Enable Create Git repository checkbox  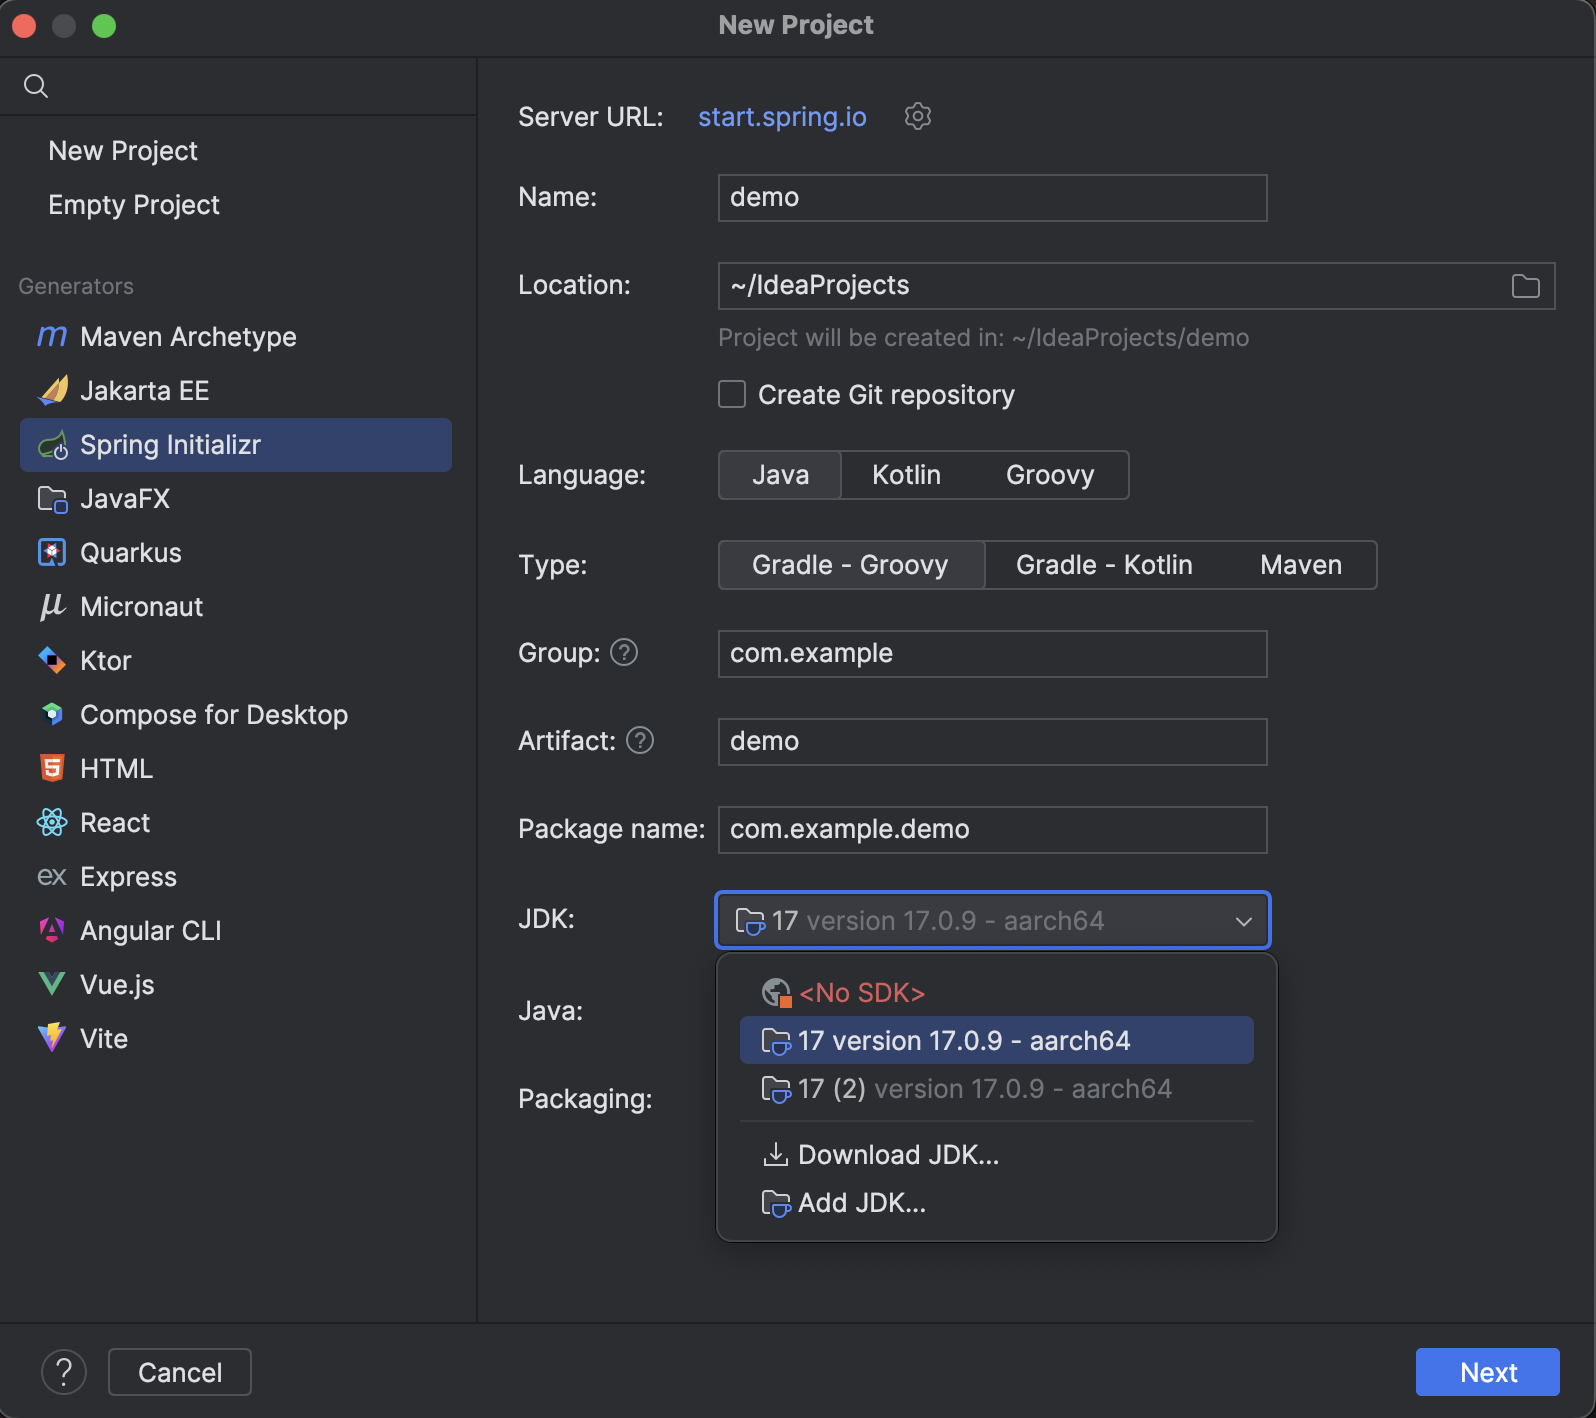coord(732,395)
